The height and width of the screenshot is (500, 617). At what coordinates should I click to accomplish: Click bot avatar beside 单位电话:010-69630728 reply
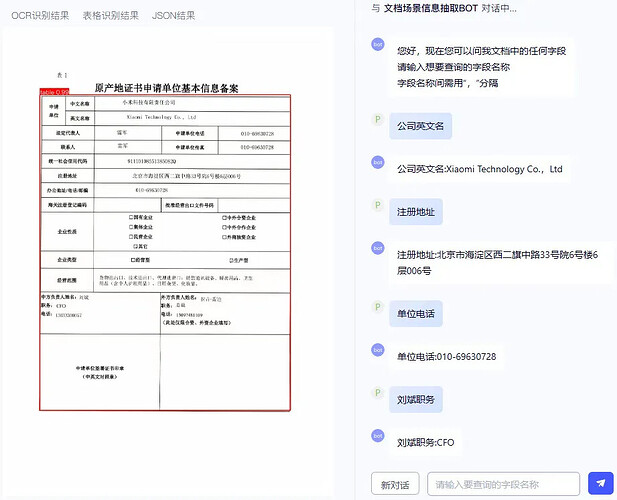pyautogui.click(x=378, y=350)
